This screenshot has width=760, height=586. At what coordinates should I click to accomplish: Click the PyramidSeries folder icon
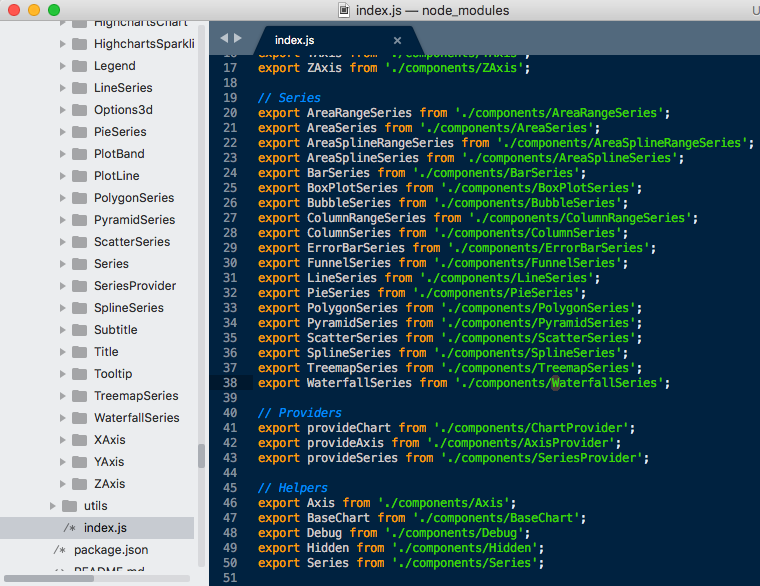(79, 220)
